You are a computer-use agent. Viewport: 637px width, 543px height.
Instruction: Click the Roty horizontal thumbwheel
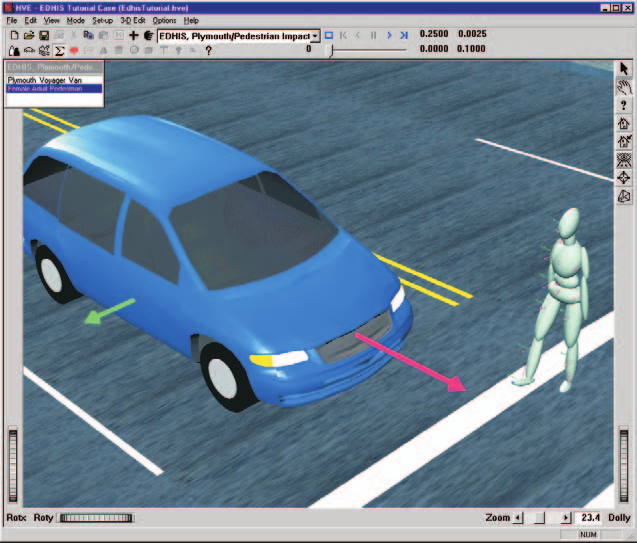pos(96,518)
